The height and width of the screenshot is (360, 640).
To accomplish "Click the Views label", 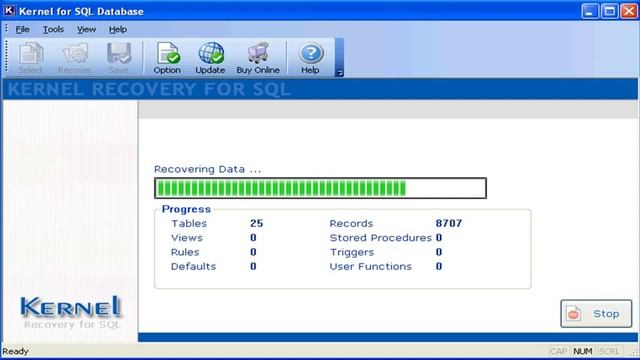I will (x=187, y=238).
